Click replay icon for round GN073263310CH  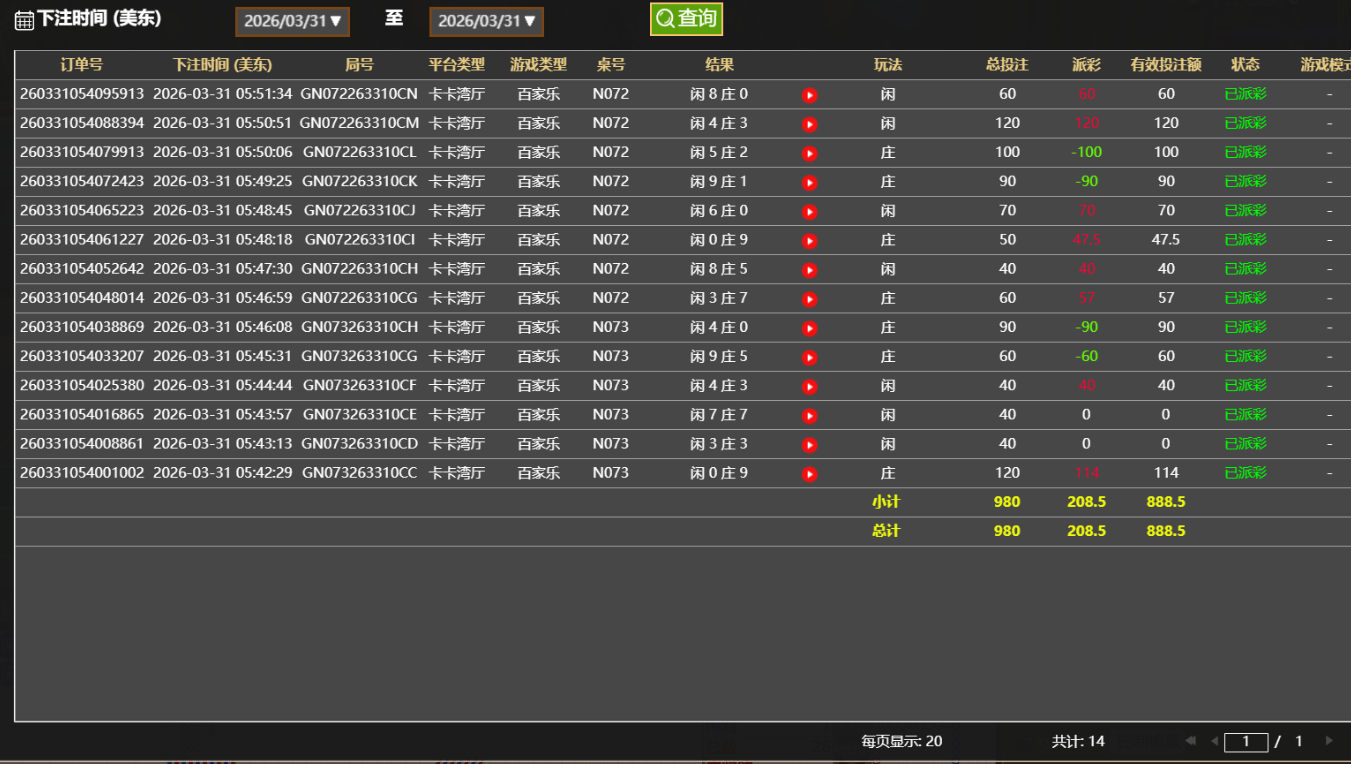pyautogui.click(x=809, y=328)
